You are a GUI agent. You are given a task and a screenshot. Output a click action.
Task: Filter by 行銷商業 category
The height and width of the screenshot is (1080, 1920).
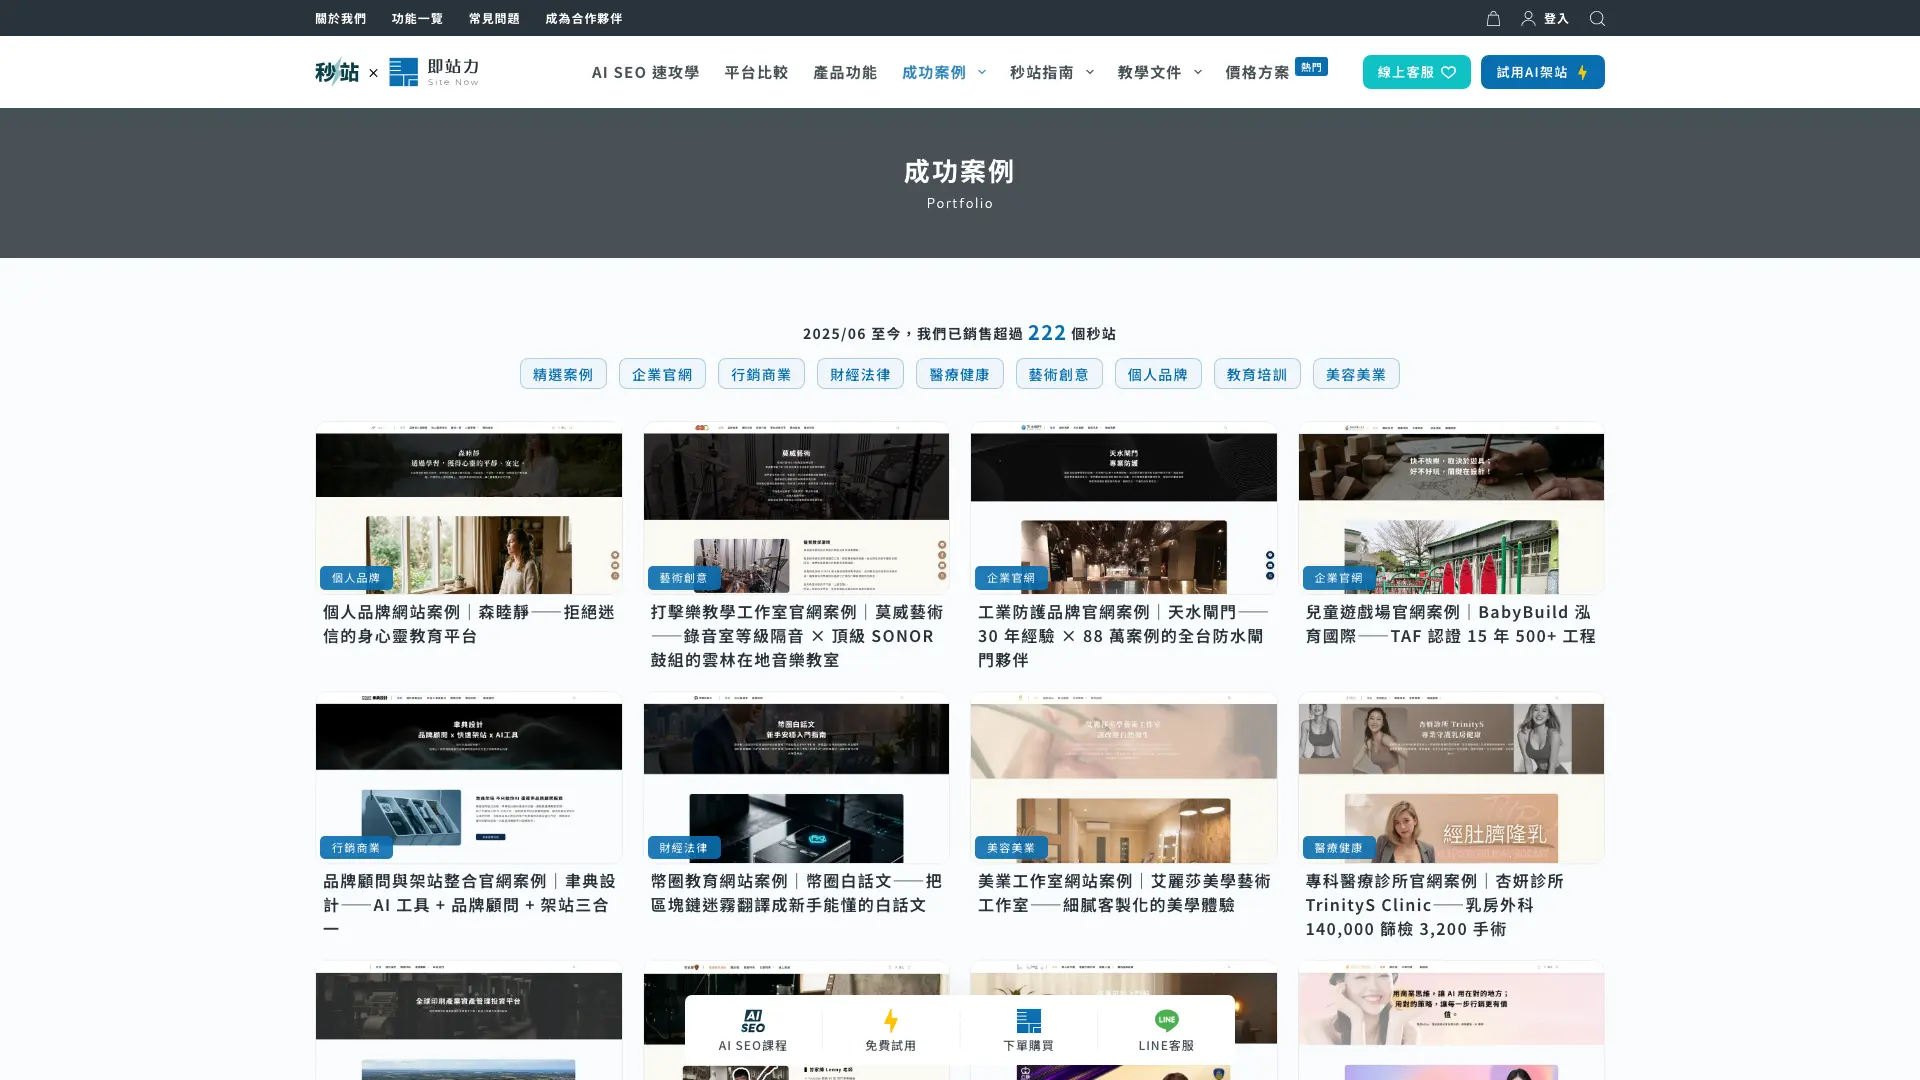coord(761,374)
